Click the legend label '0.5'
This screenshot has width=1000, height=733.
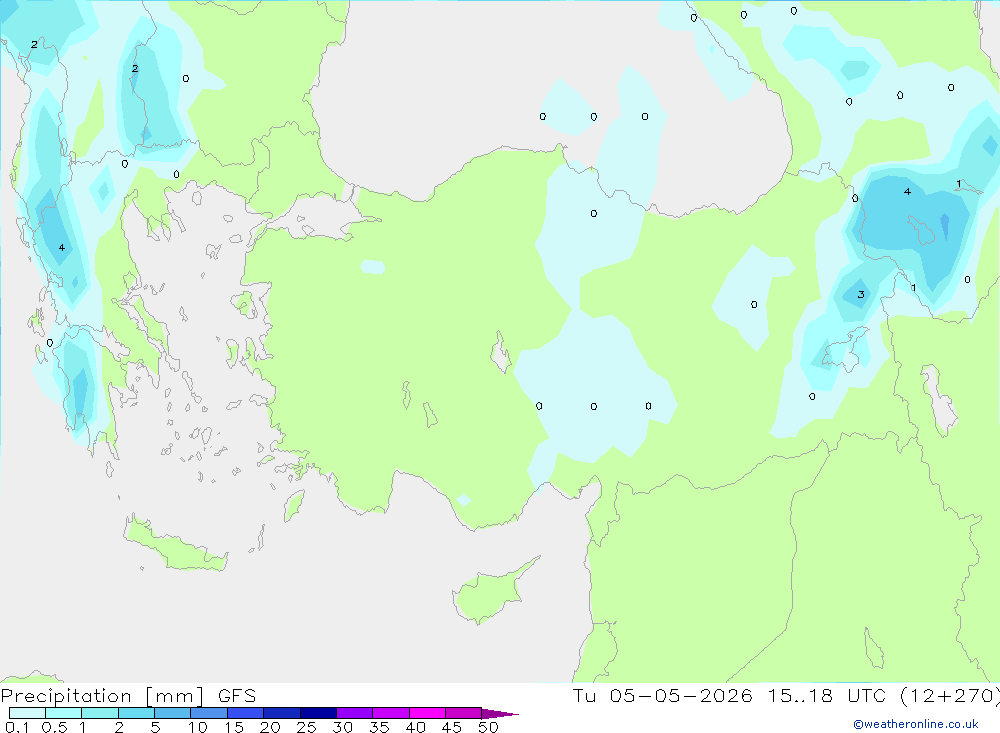(54, 727)
